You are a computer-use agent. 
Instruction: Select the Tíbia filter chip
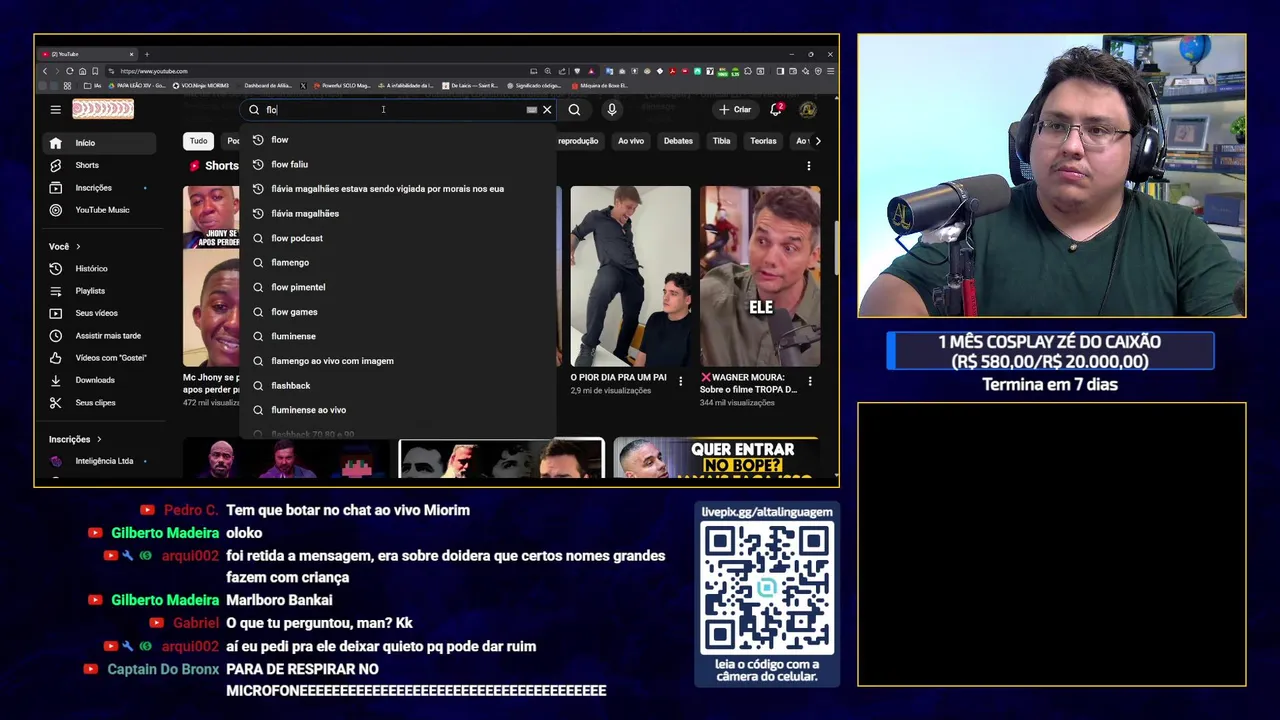click(721, 141)
